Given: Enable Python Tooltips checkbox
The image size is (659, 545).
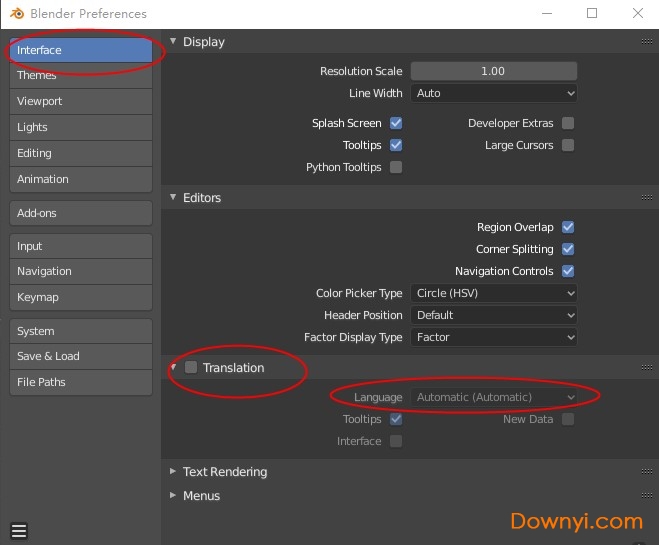Looking at the screenshot, I should click(396, 167).
